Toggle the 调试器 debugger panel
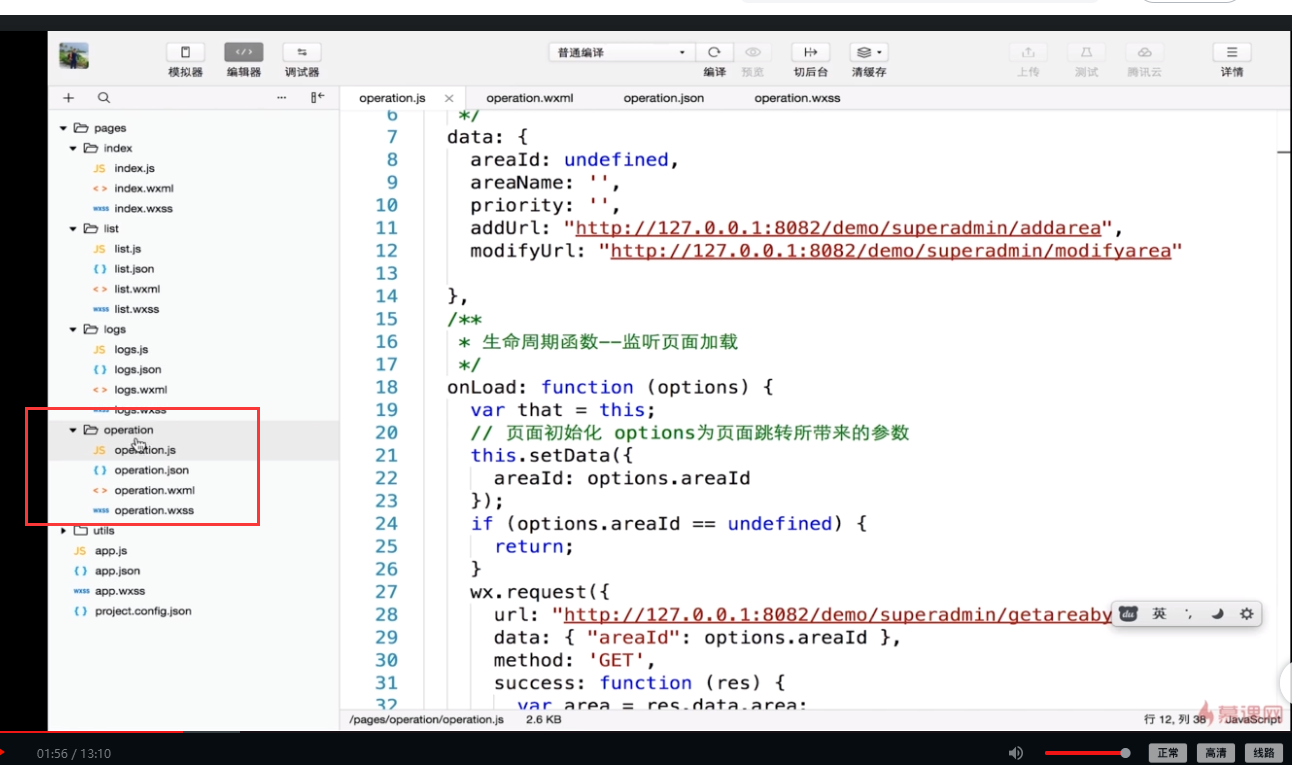 click(302, 52)
